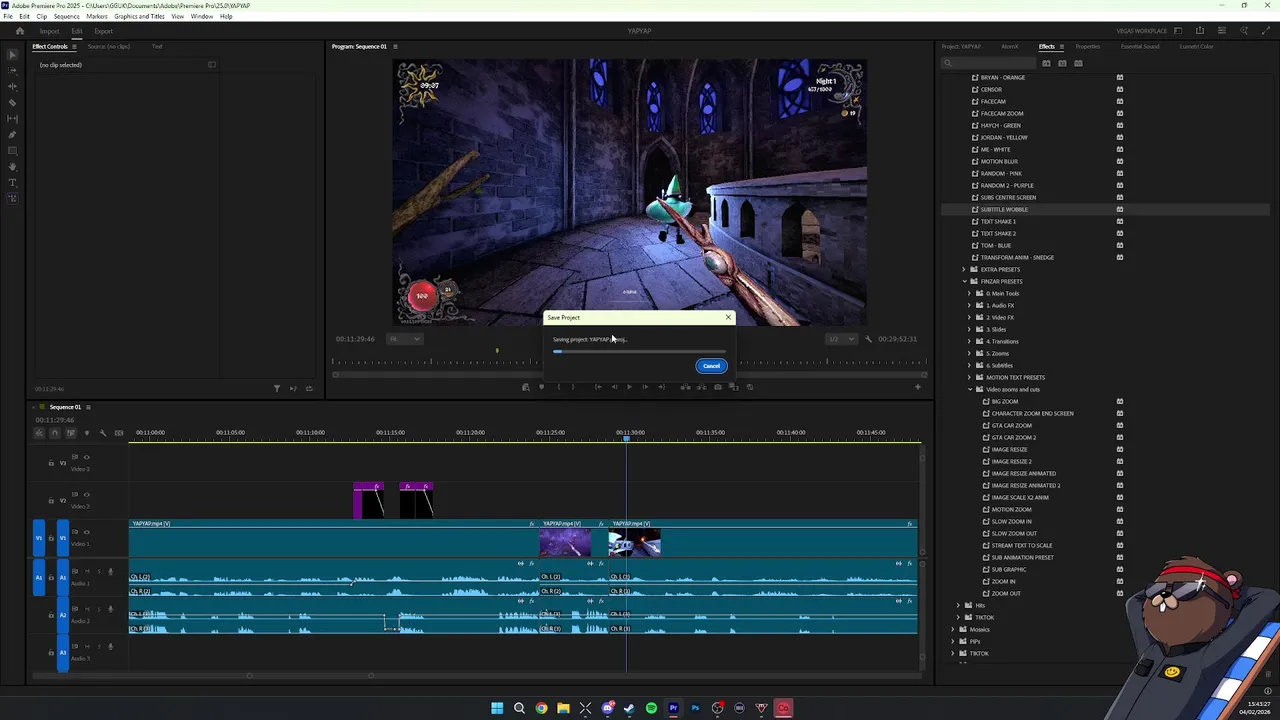Viewport: 1280px width, 720px height.
Task: Select the Hand tool
Action: pos(12,166)
